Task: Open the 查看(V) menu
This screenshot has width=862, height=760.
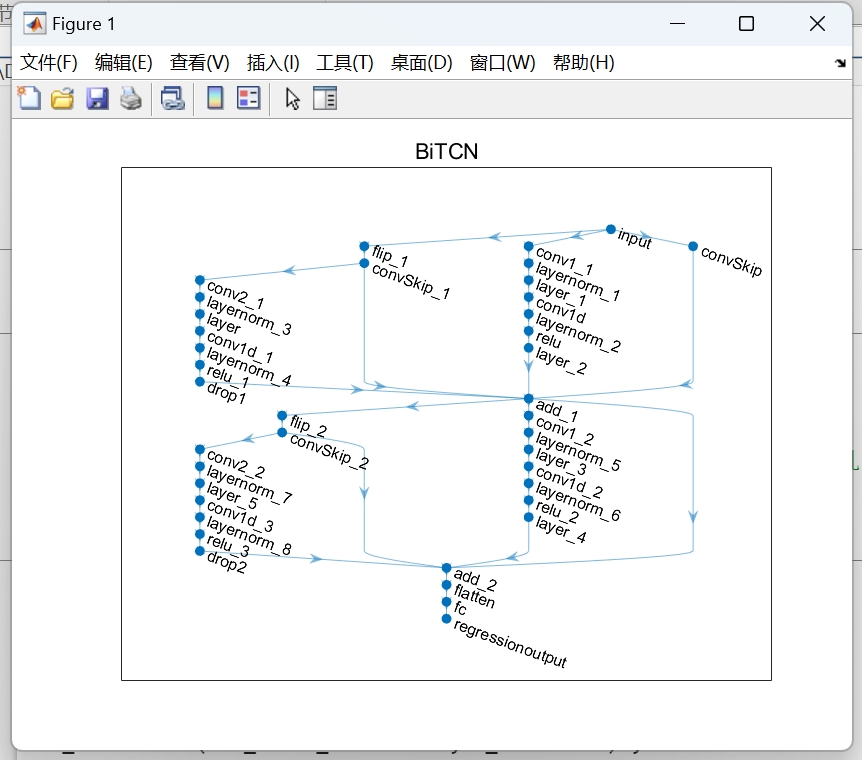Action: (x=199, y=62)
